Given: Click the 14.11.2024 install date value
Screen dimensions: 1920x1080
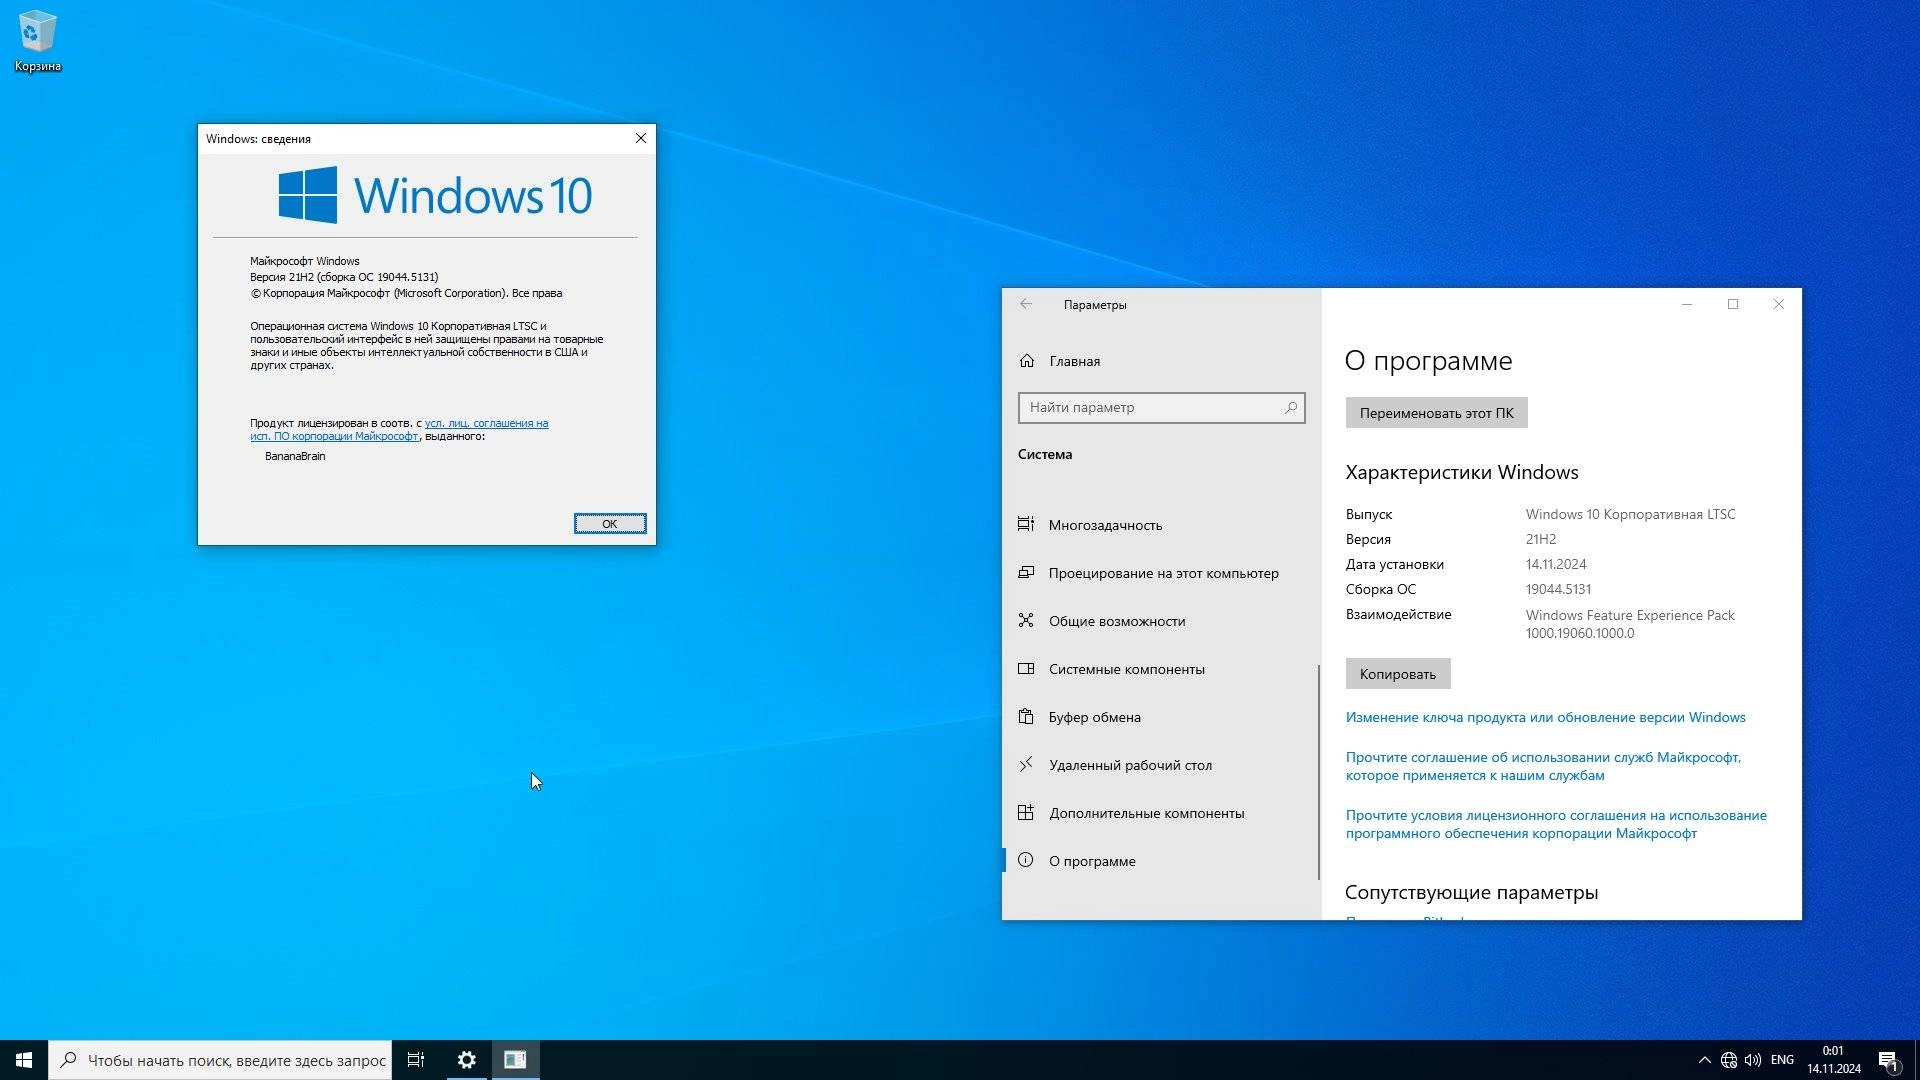Looking at the screenshot, I should coord(1556,564).
